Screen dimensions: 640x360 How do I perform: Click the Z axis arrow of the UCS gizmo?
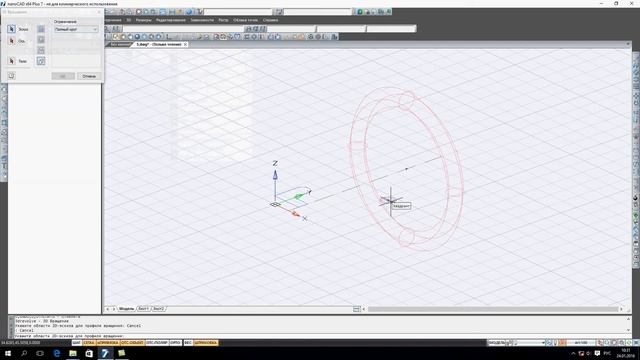coord(275,175)
